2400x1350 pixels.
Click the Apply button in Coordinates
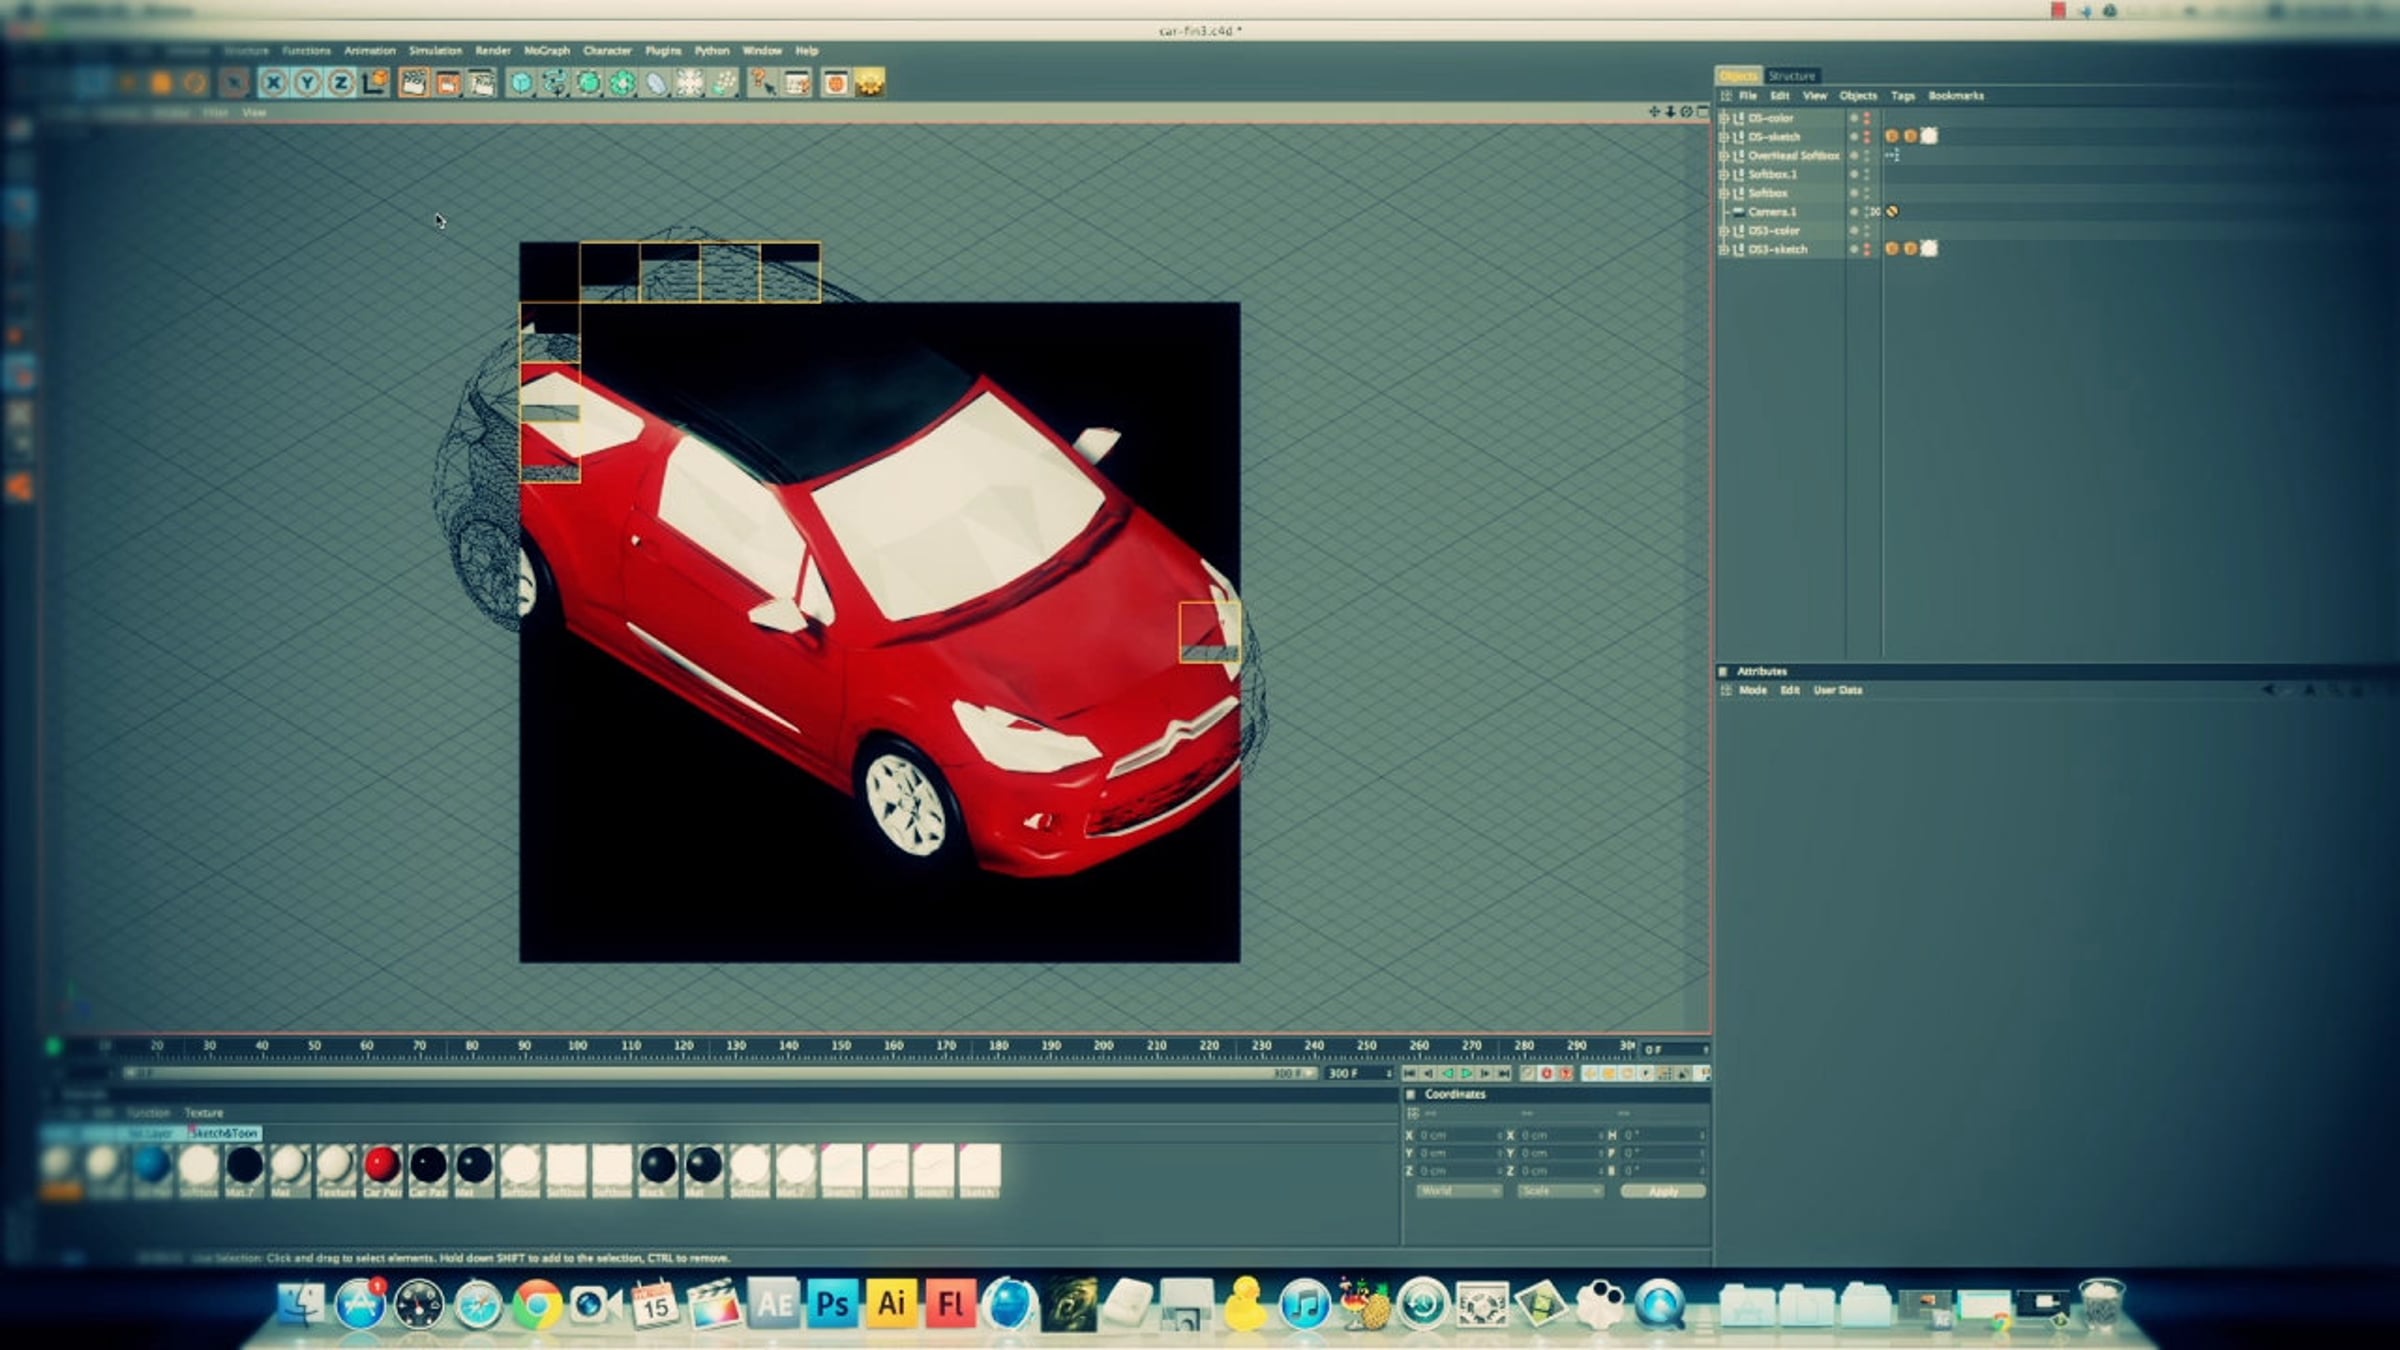click(x=1662, y=1191)
